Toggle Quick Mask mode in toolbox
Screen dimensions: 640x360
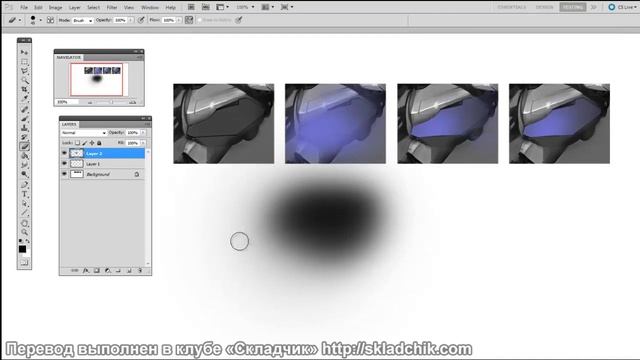pos(24,262)
